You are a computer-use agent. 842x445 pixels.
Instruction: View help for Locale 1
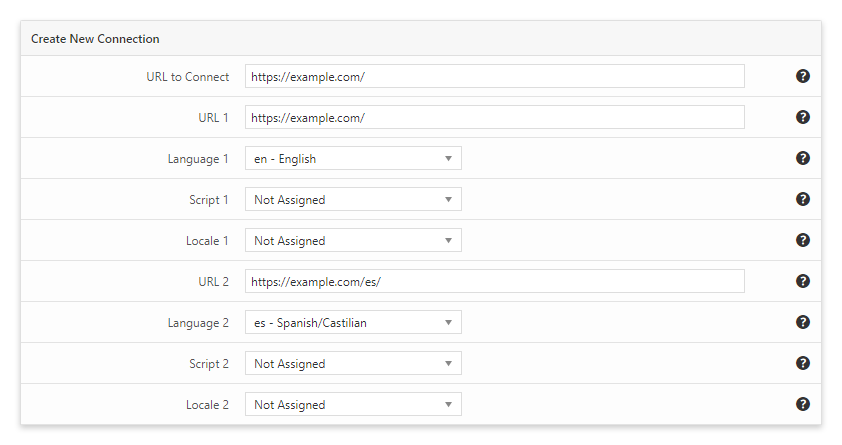(x=803, y=240)
